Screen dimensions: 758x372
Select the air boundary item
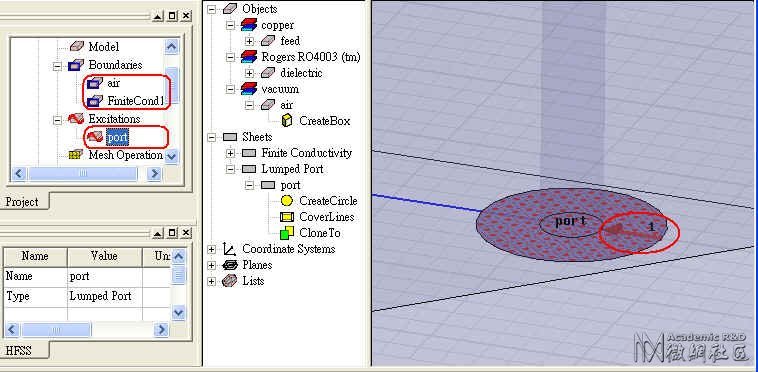point(114,83)
